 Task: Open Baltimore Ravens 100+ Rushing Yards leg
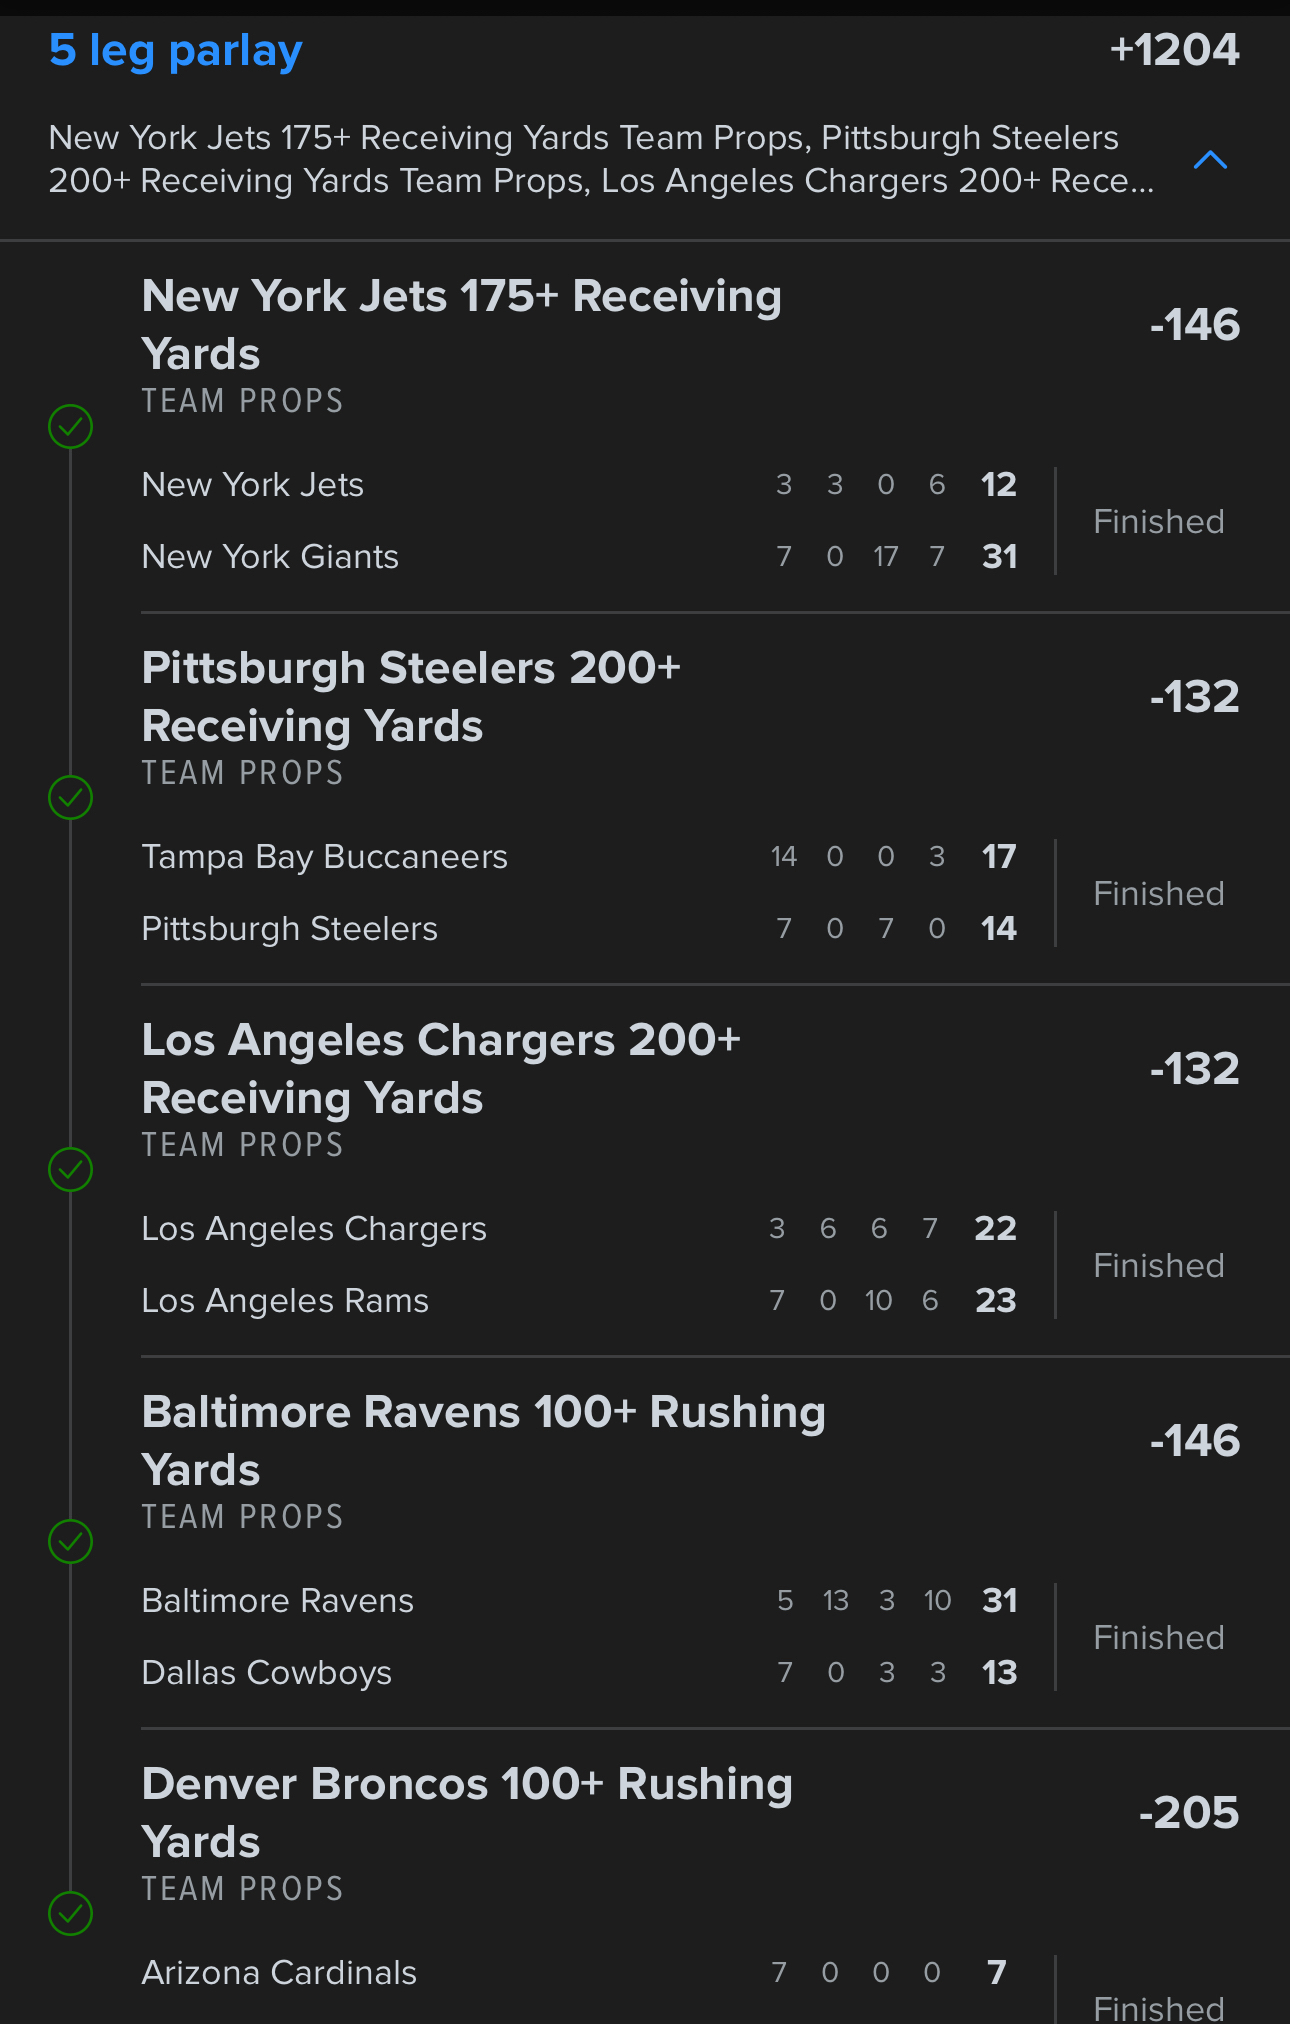coord(483,1440)
